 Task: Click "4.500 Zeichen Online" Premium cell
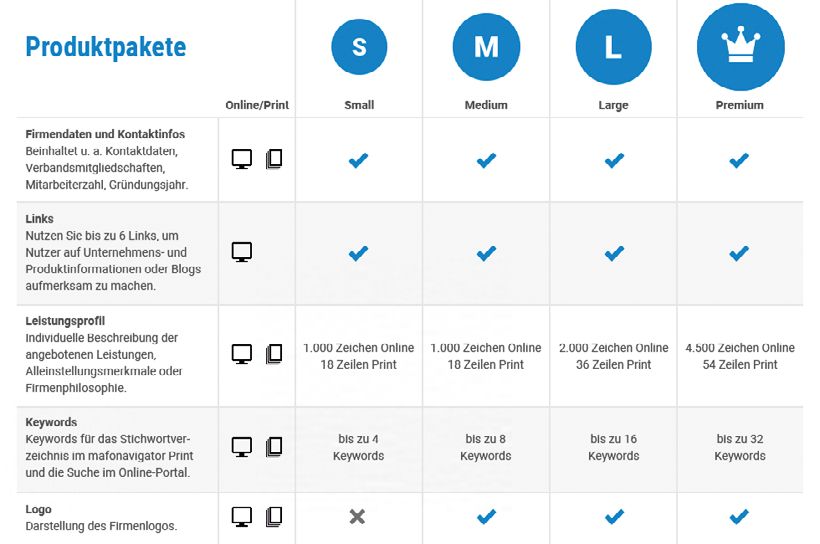(740, 348)
